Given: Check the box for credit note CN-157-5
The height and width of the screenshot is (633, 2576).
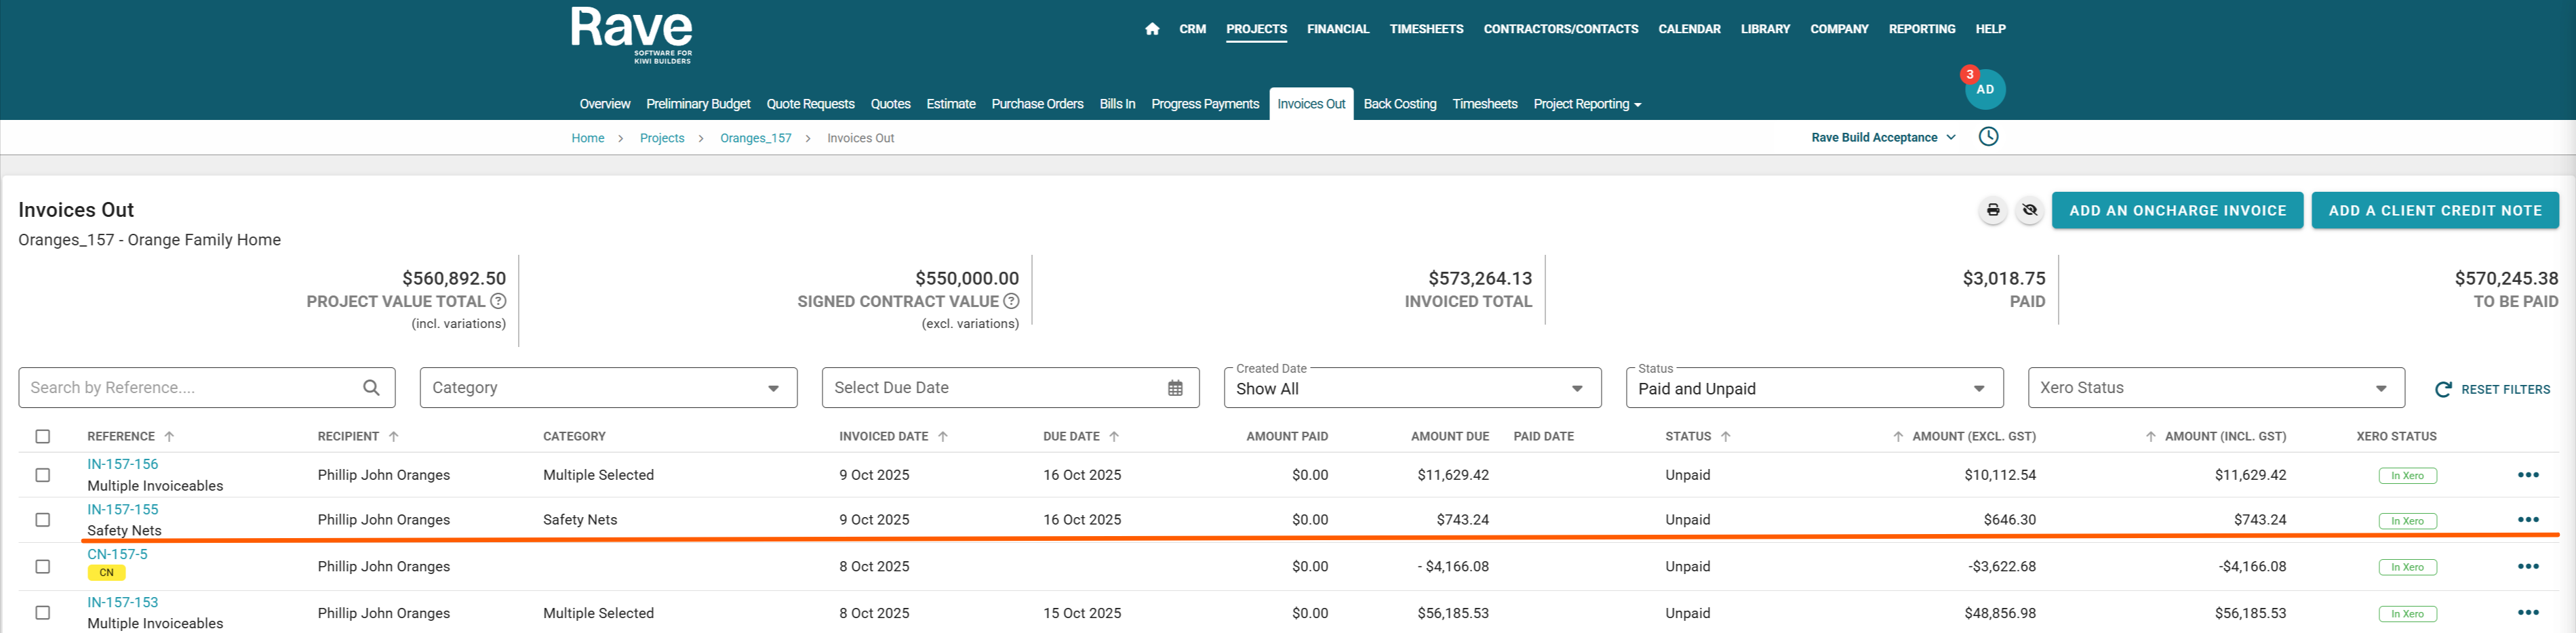Looking at the screenshot, I should pos(43,566).
